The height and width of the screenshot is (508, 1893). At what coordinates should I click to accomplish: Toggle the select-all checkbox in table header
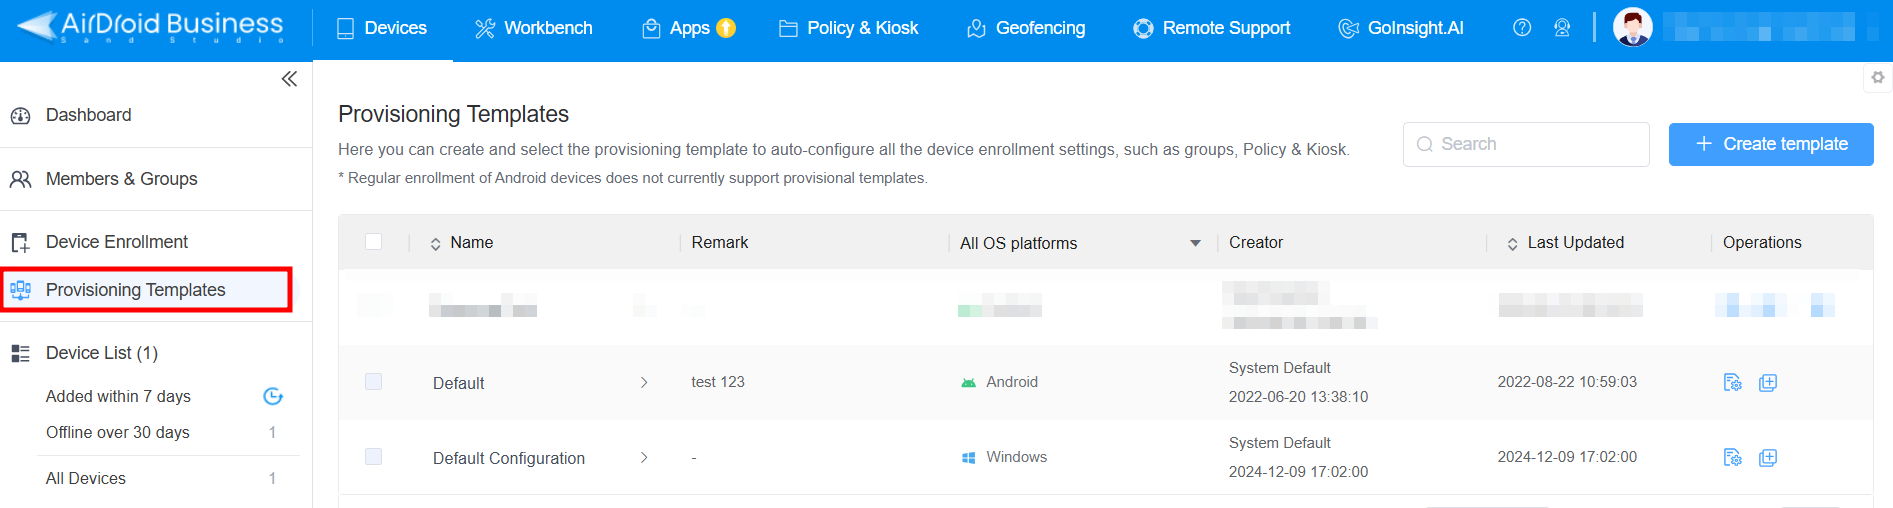point(374,241)
